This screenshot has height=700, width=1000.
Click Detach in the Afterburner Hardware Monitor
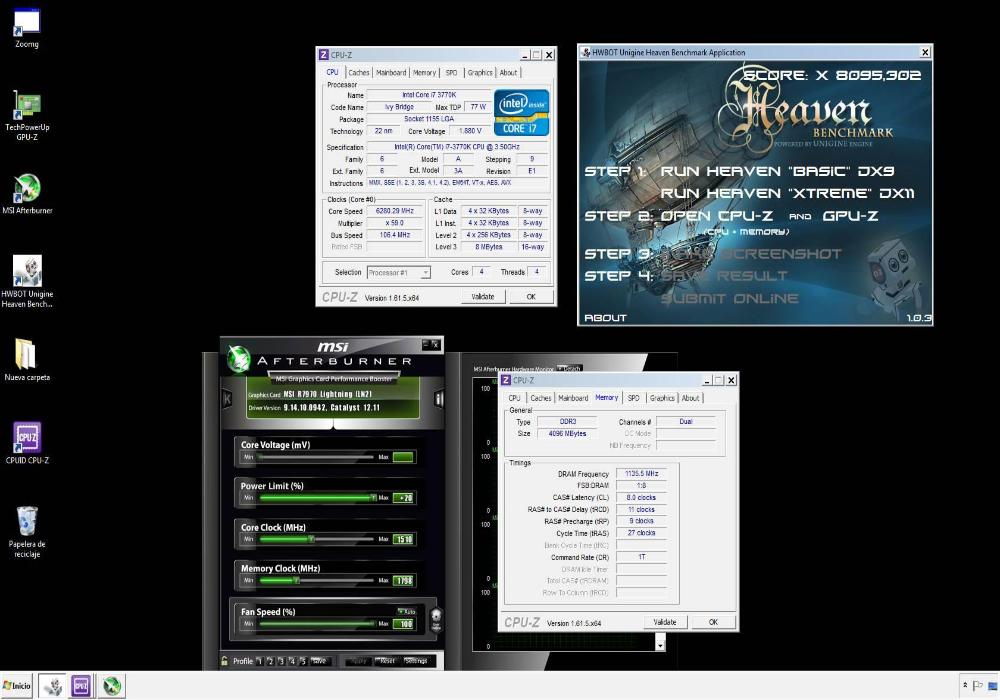pyautogui.click(x=570, y=368)
